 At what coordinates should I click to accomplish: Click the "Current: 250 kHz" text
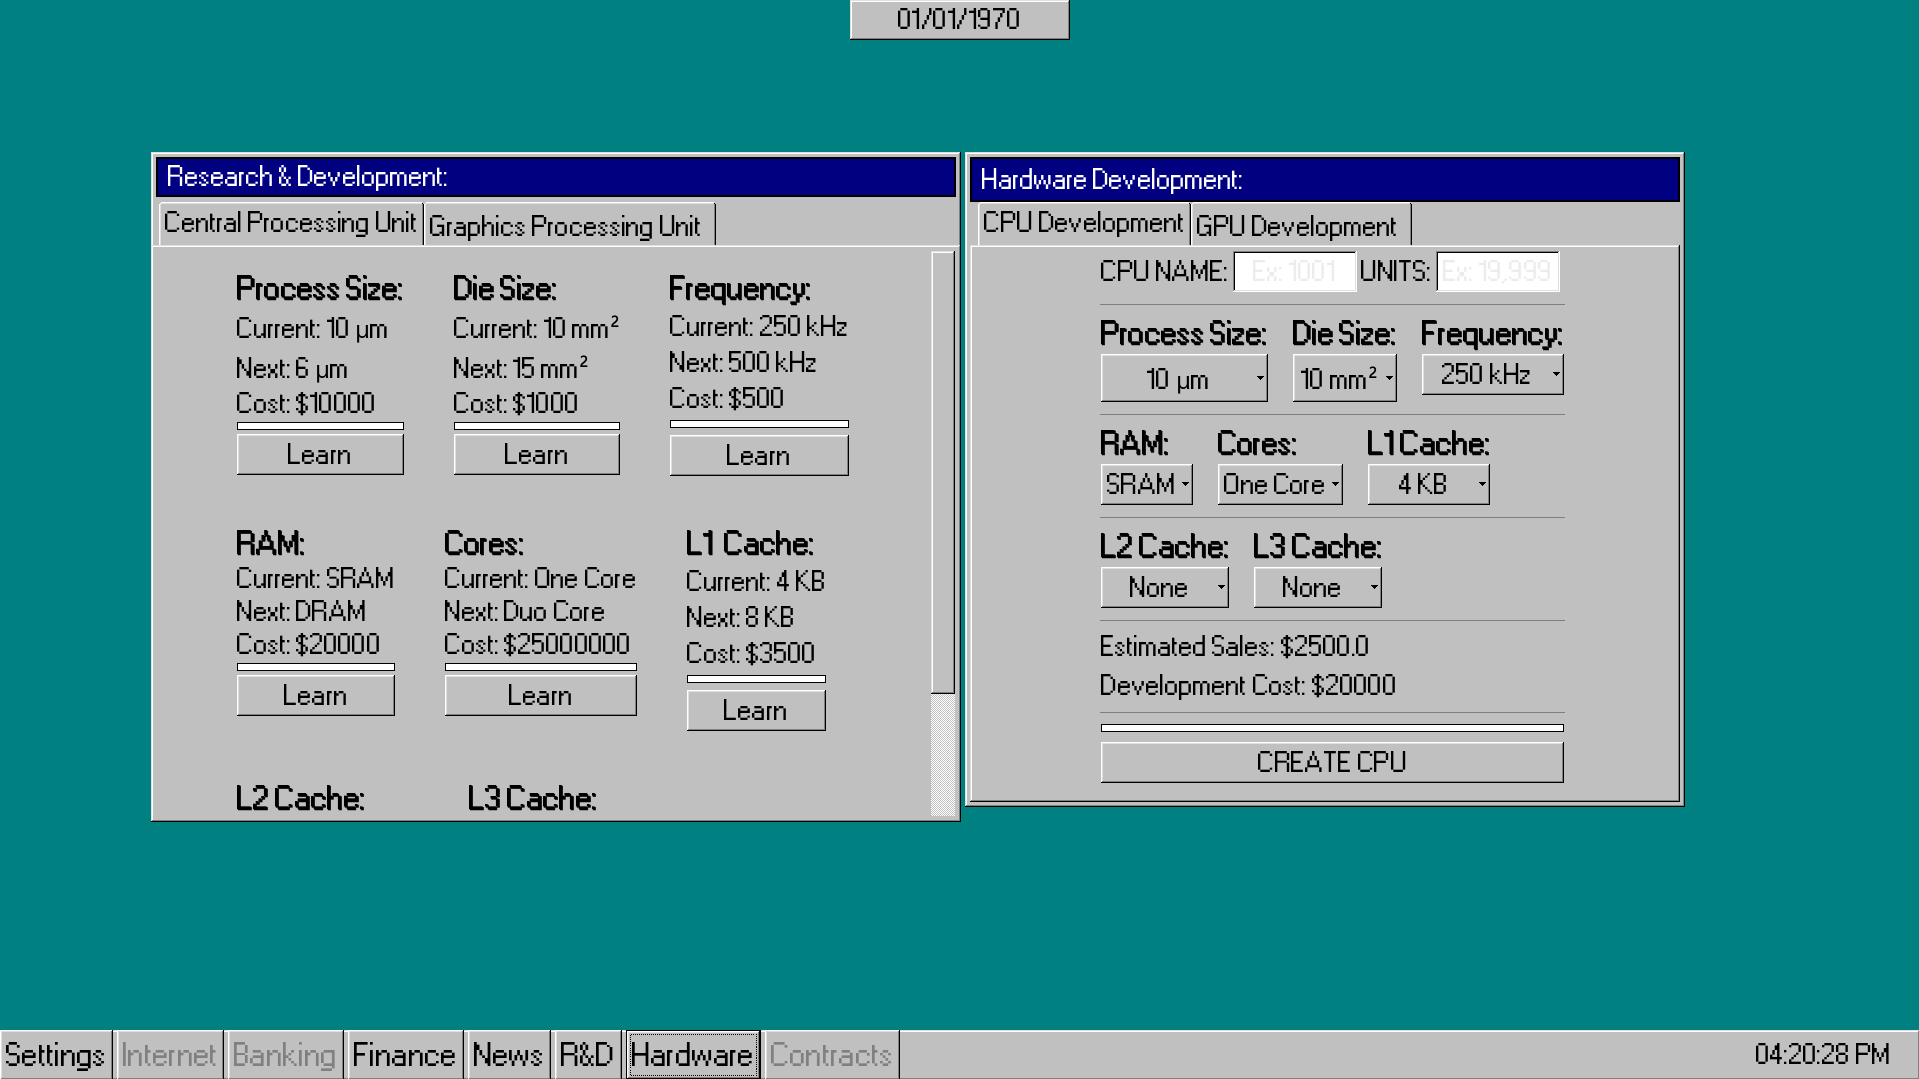point(757,327)
